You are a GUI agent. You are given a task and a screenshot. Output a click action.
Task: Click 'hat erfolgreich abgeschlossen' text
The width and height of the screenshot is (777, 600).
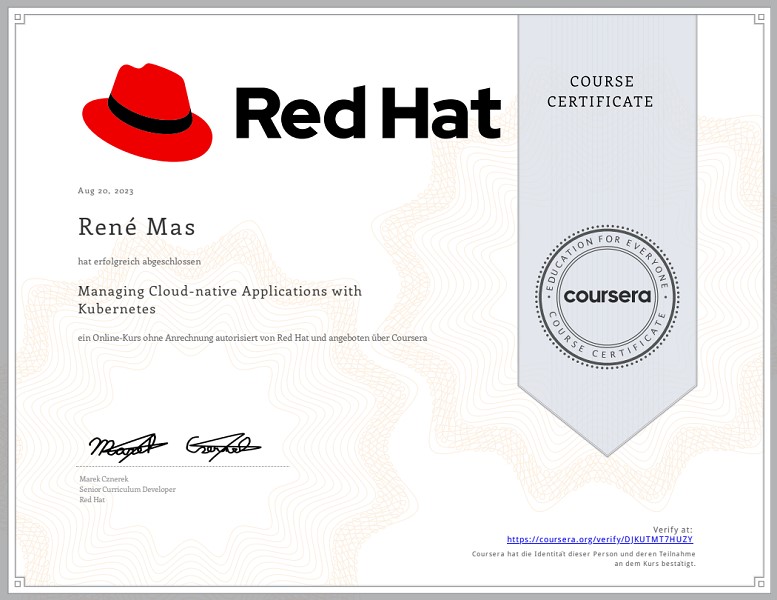tap(139, 262)
